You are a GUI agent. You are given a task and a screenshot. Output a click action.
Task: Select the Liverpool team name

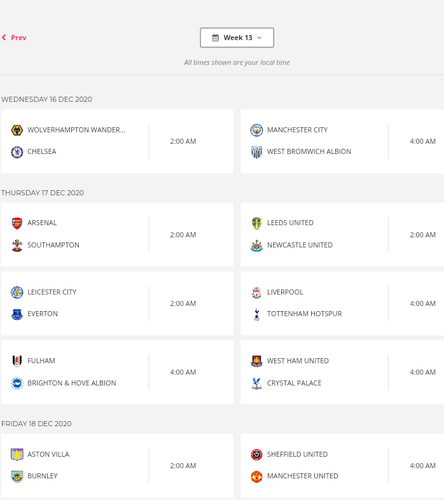click(285, 292)
